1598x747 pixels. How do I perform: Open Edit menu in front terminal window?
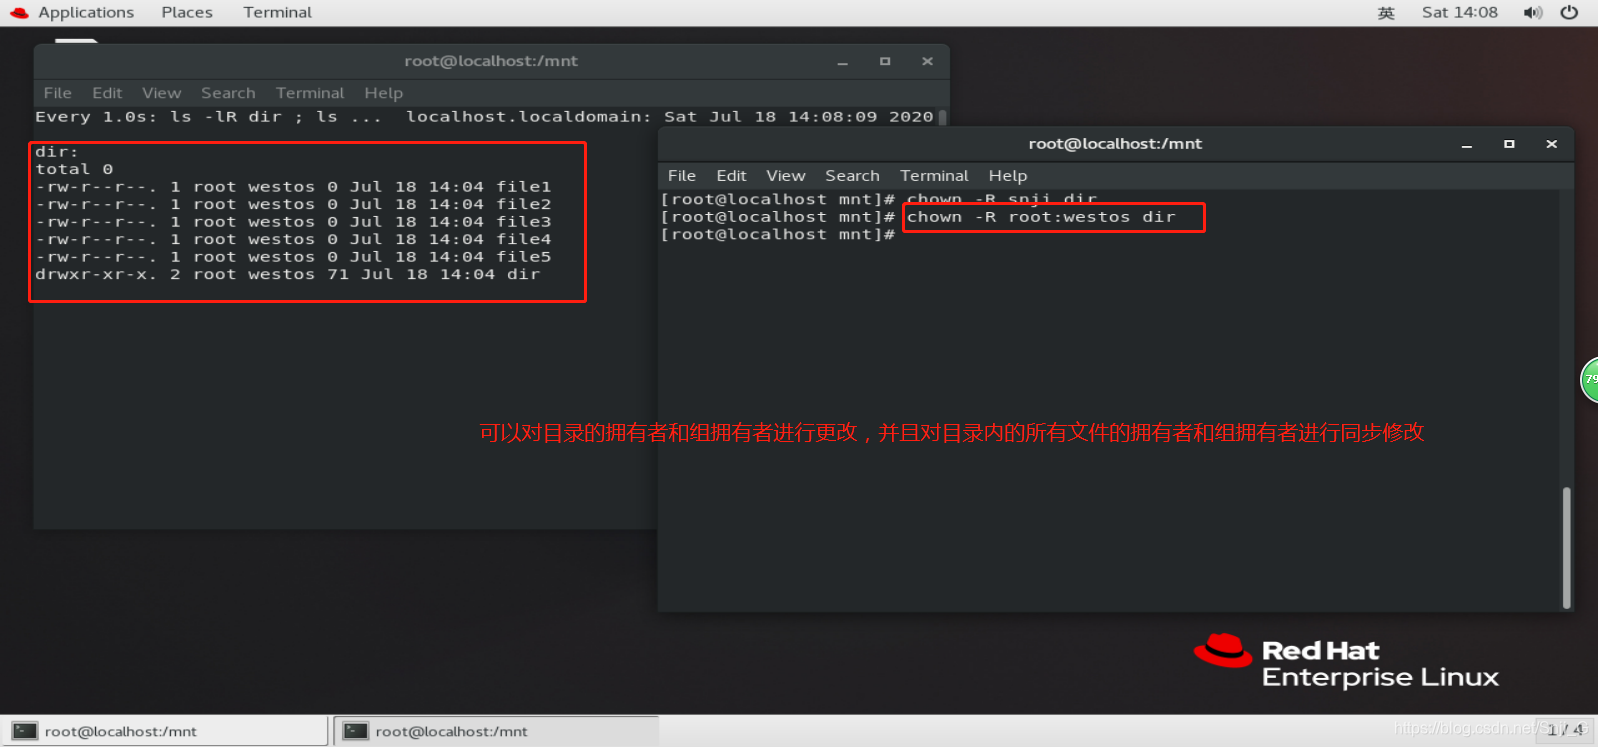coord(731,176)
